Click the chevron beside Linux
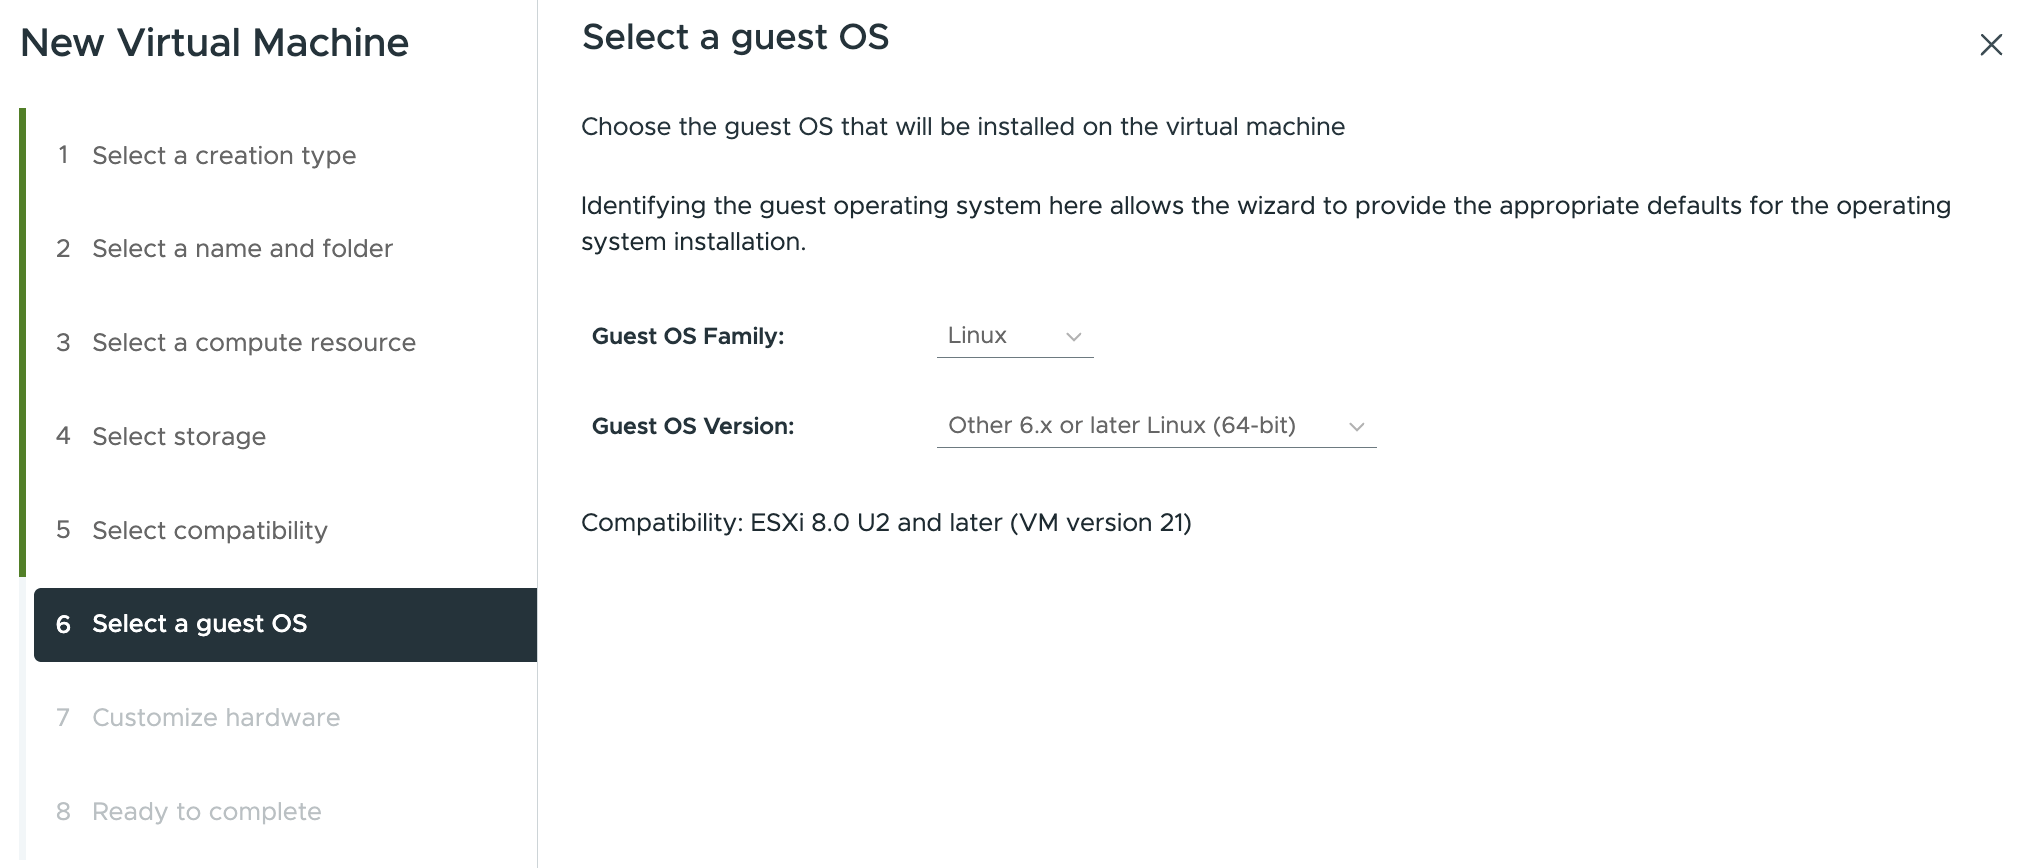Screen dimensions: 2018x868 pos(1073,338)
